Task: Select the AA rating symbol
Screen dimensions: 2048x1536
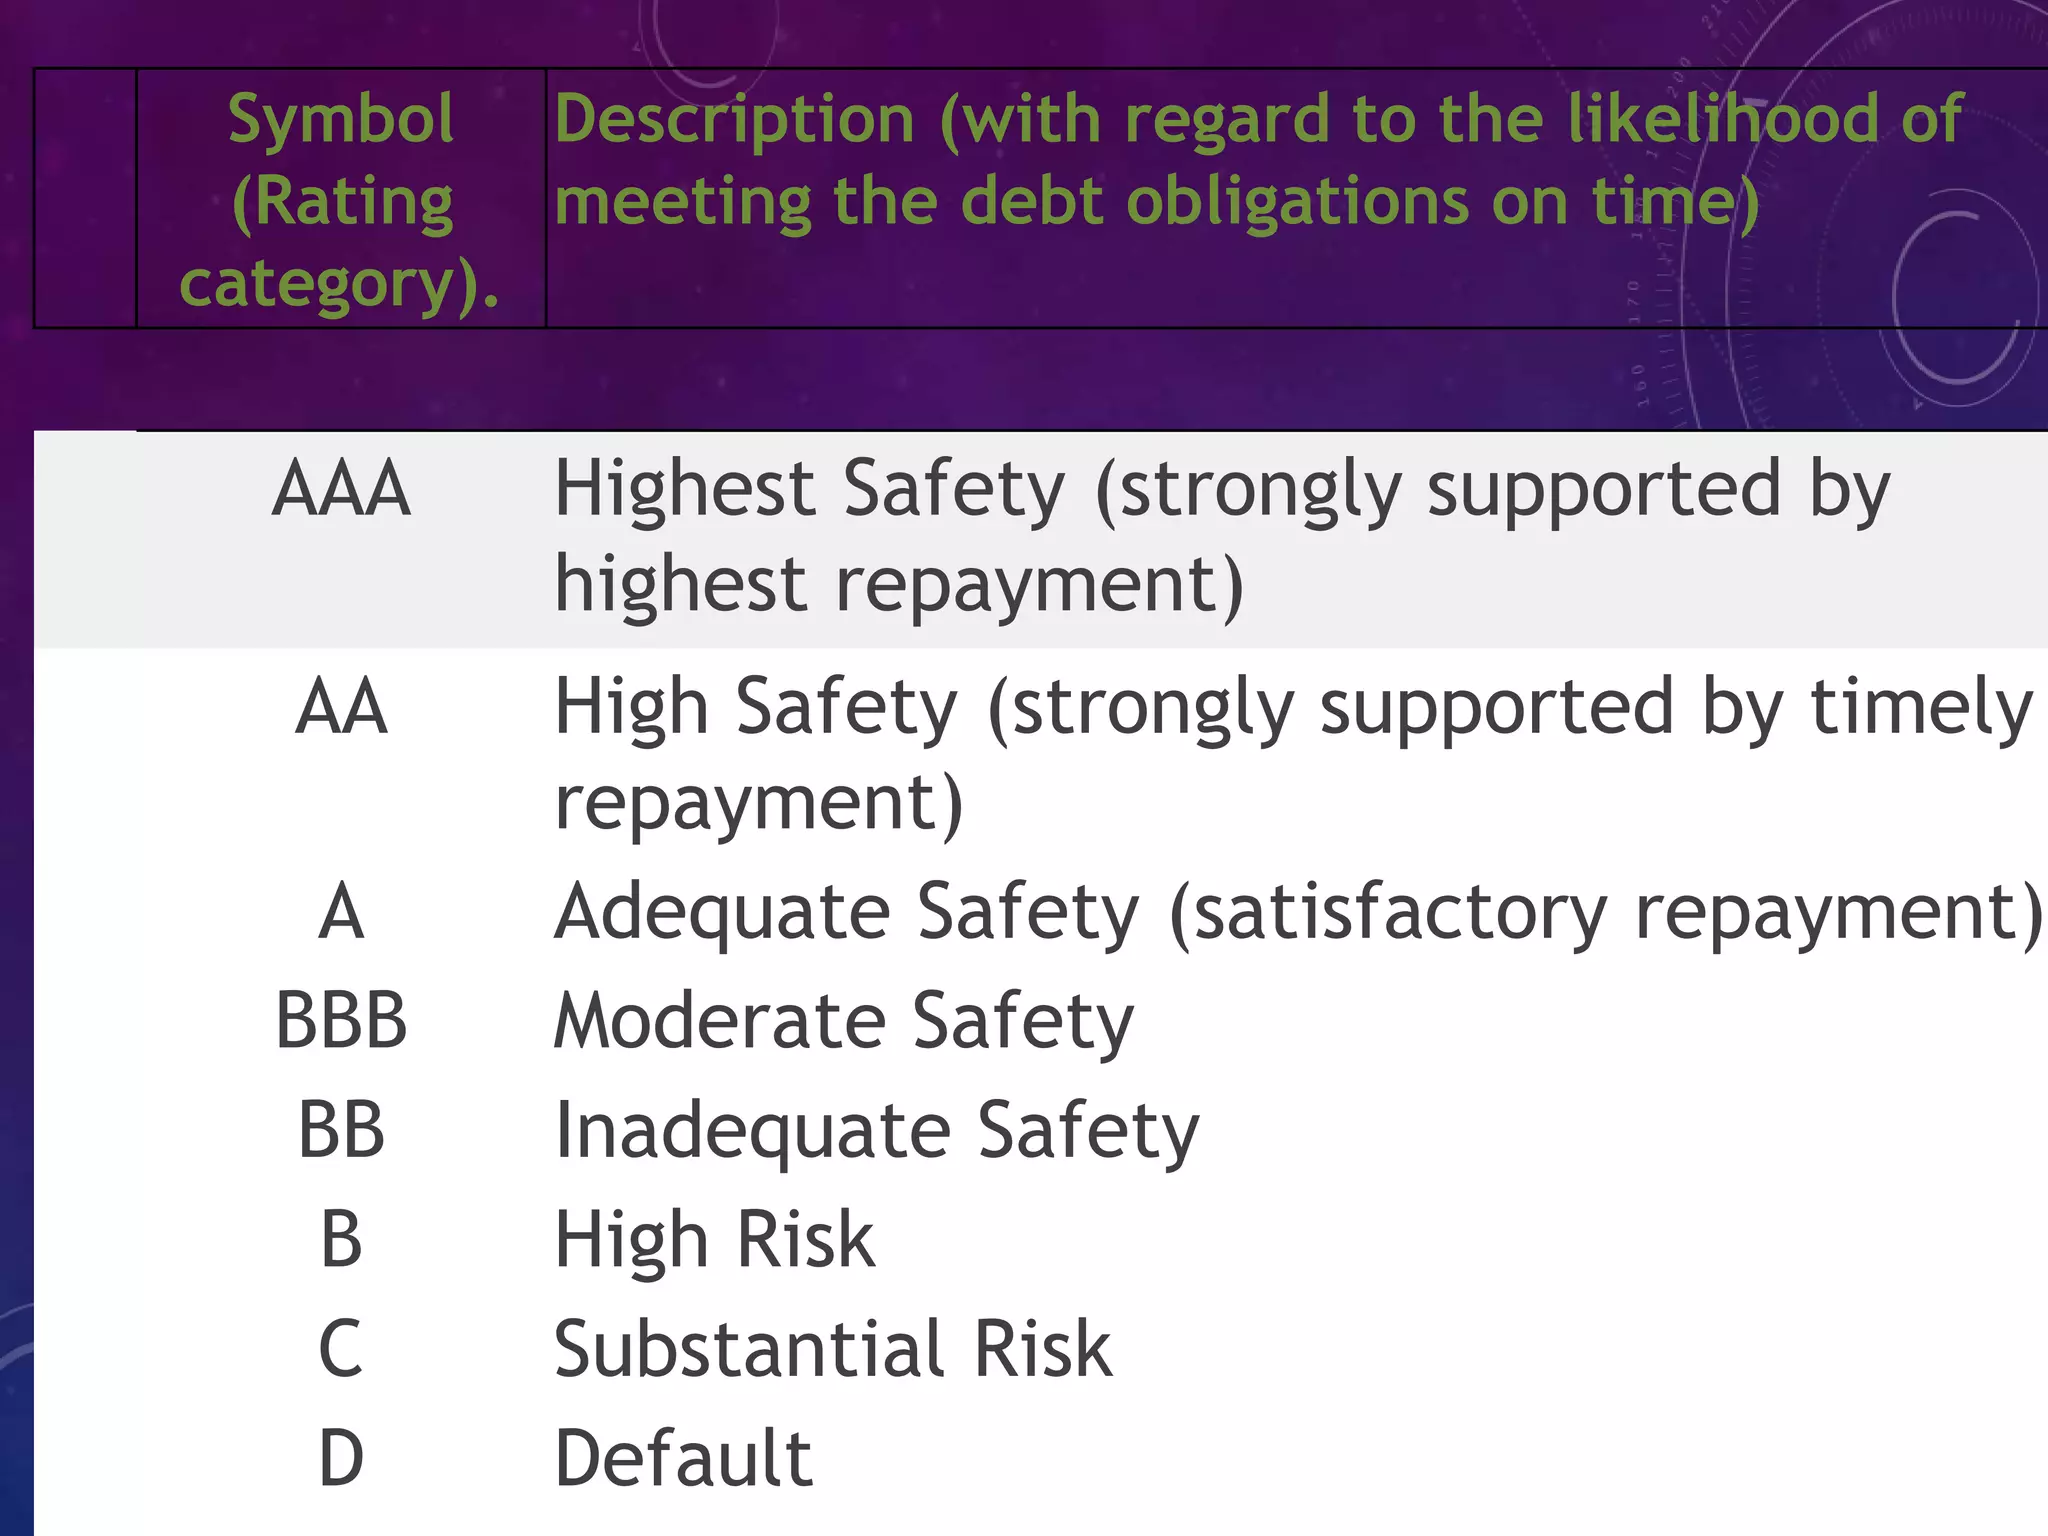Action: coord(341,707)
